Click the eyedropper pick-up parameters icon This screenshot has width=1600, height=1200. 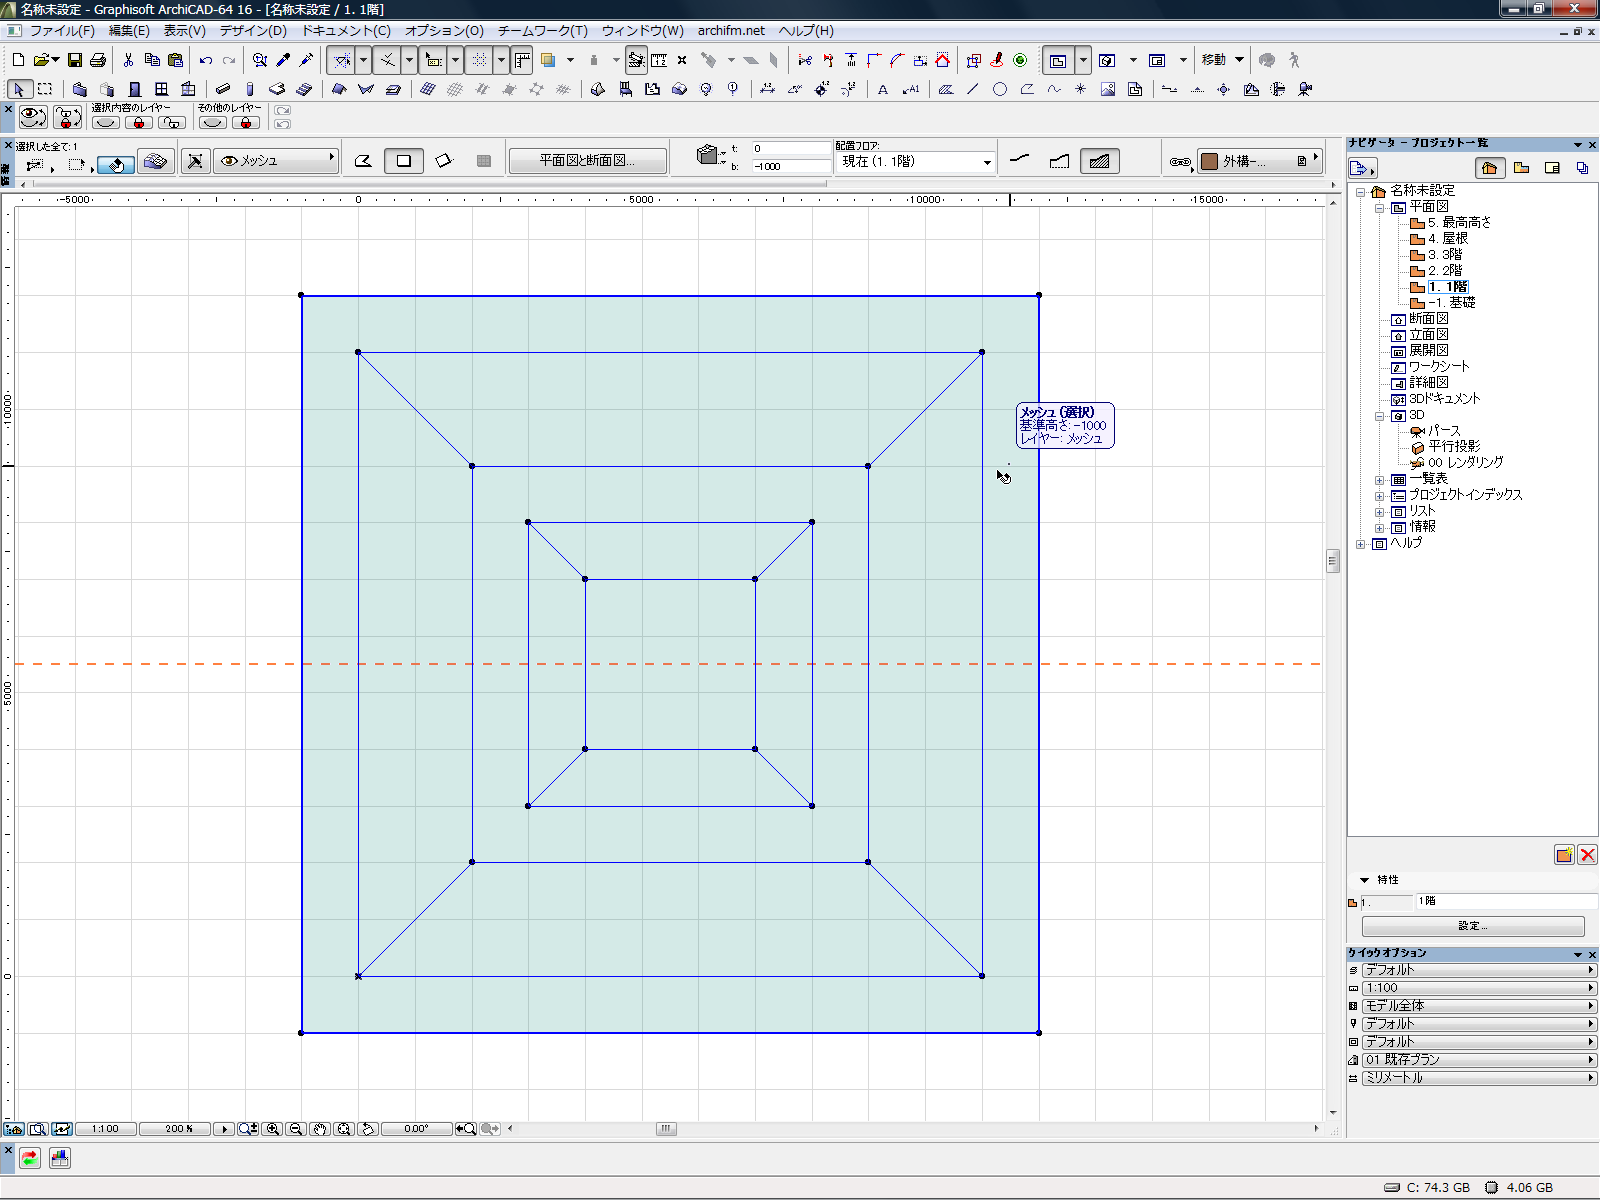pos(284,60)
